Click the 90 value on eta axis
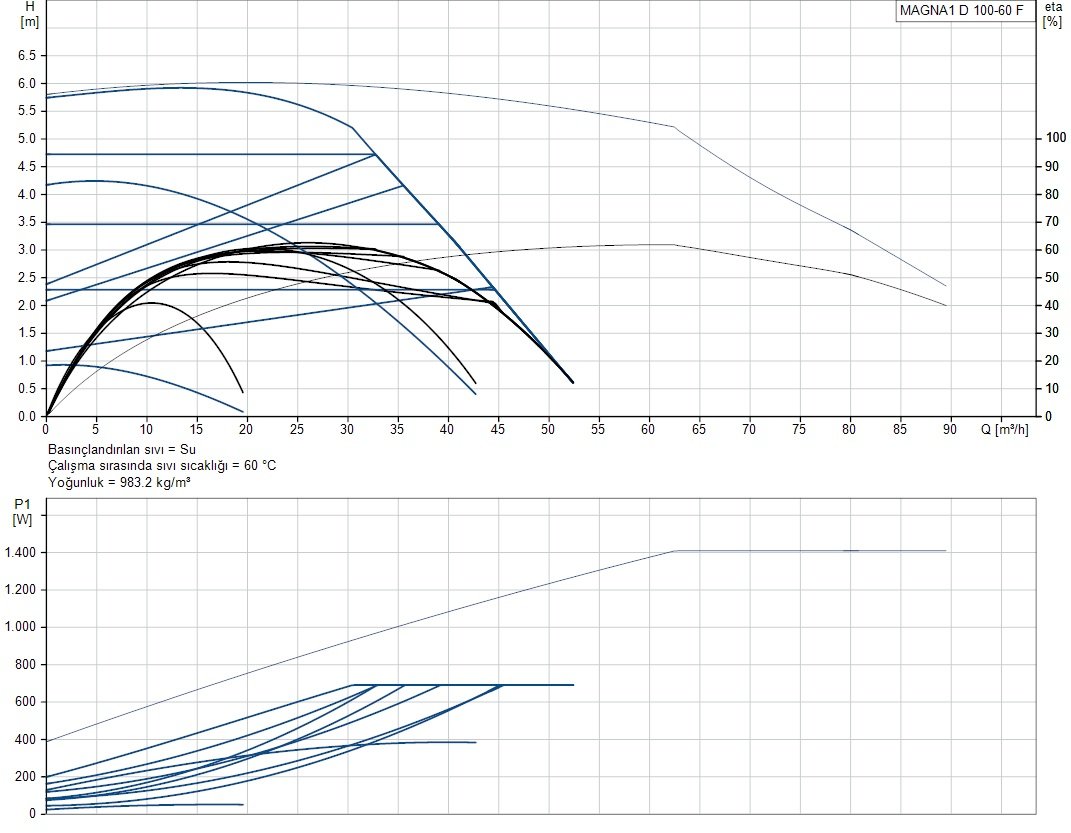1071x833 pixels. click(1052, 167)
